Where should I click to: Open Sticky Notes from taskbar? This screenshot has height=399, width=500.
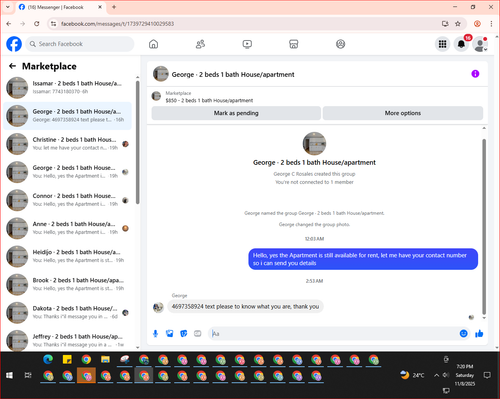click(67, 359)
